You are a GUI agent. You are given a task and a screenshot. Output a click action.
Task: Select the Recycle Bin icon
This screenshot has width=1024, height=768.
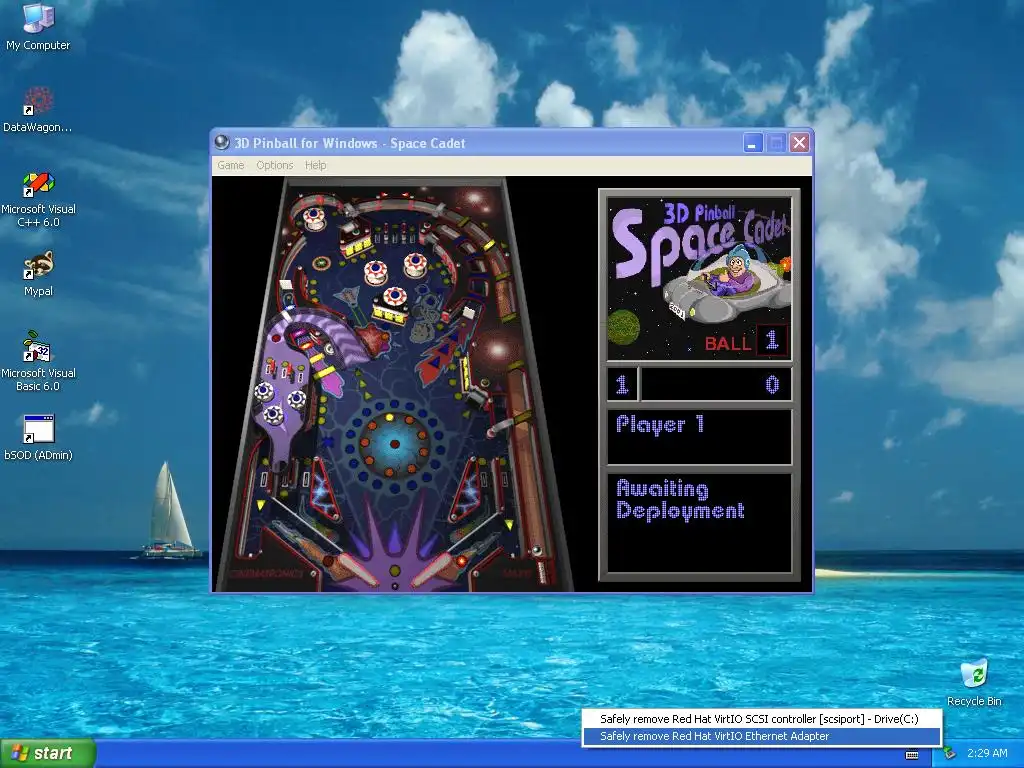coord(974,682)
